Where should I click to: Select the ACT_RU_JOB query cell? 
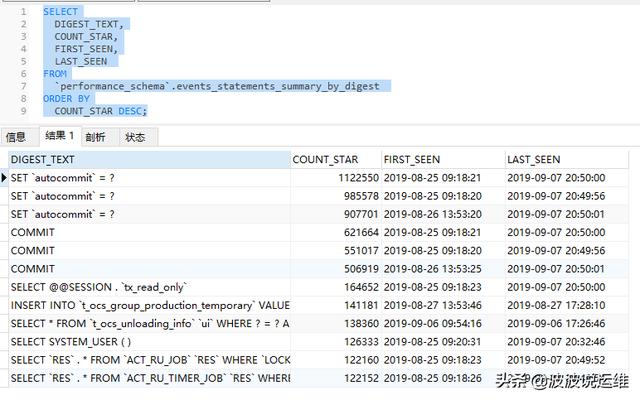pos(149,360)
